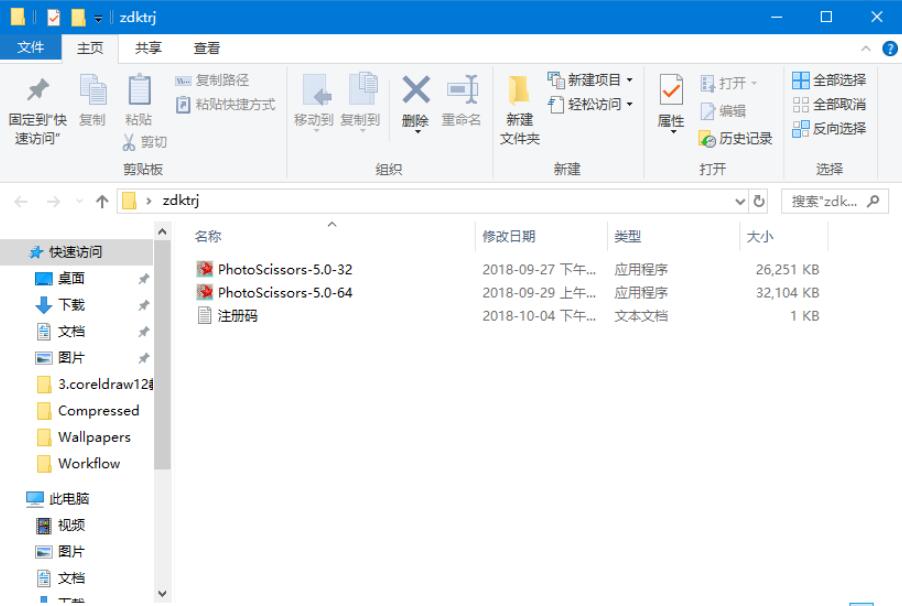
Task: Click the PhotoScissors-5.0-64 application icon
Action: tap(204, 292)
